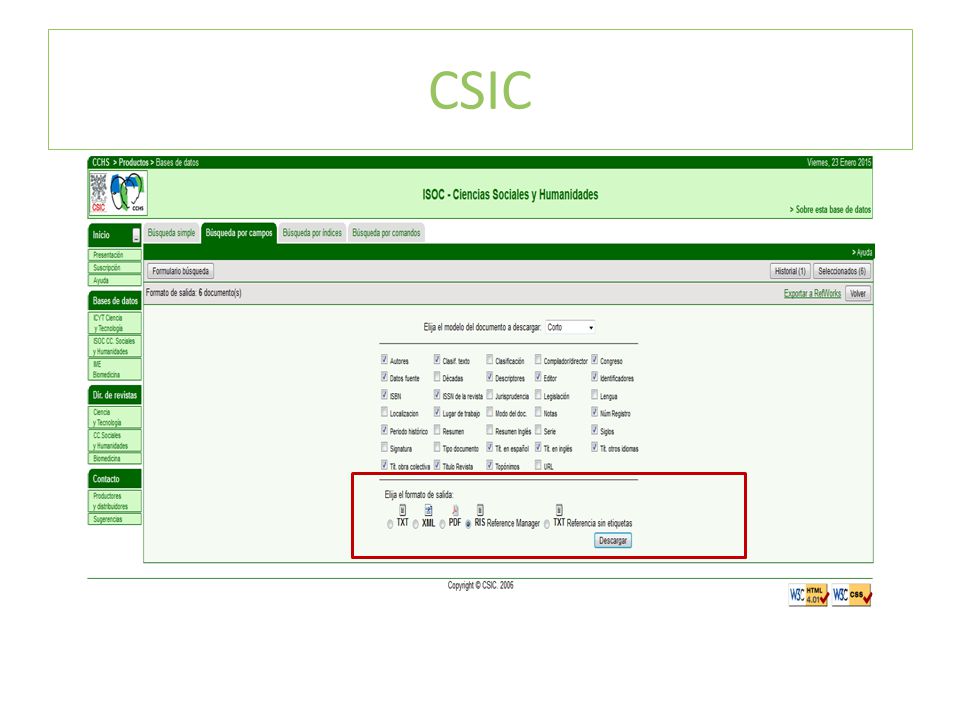Uncheck the Autores checkbox

pyautogui.click(x=384, y=359)
